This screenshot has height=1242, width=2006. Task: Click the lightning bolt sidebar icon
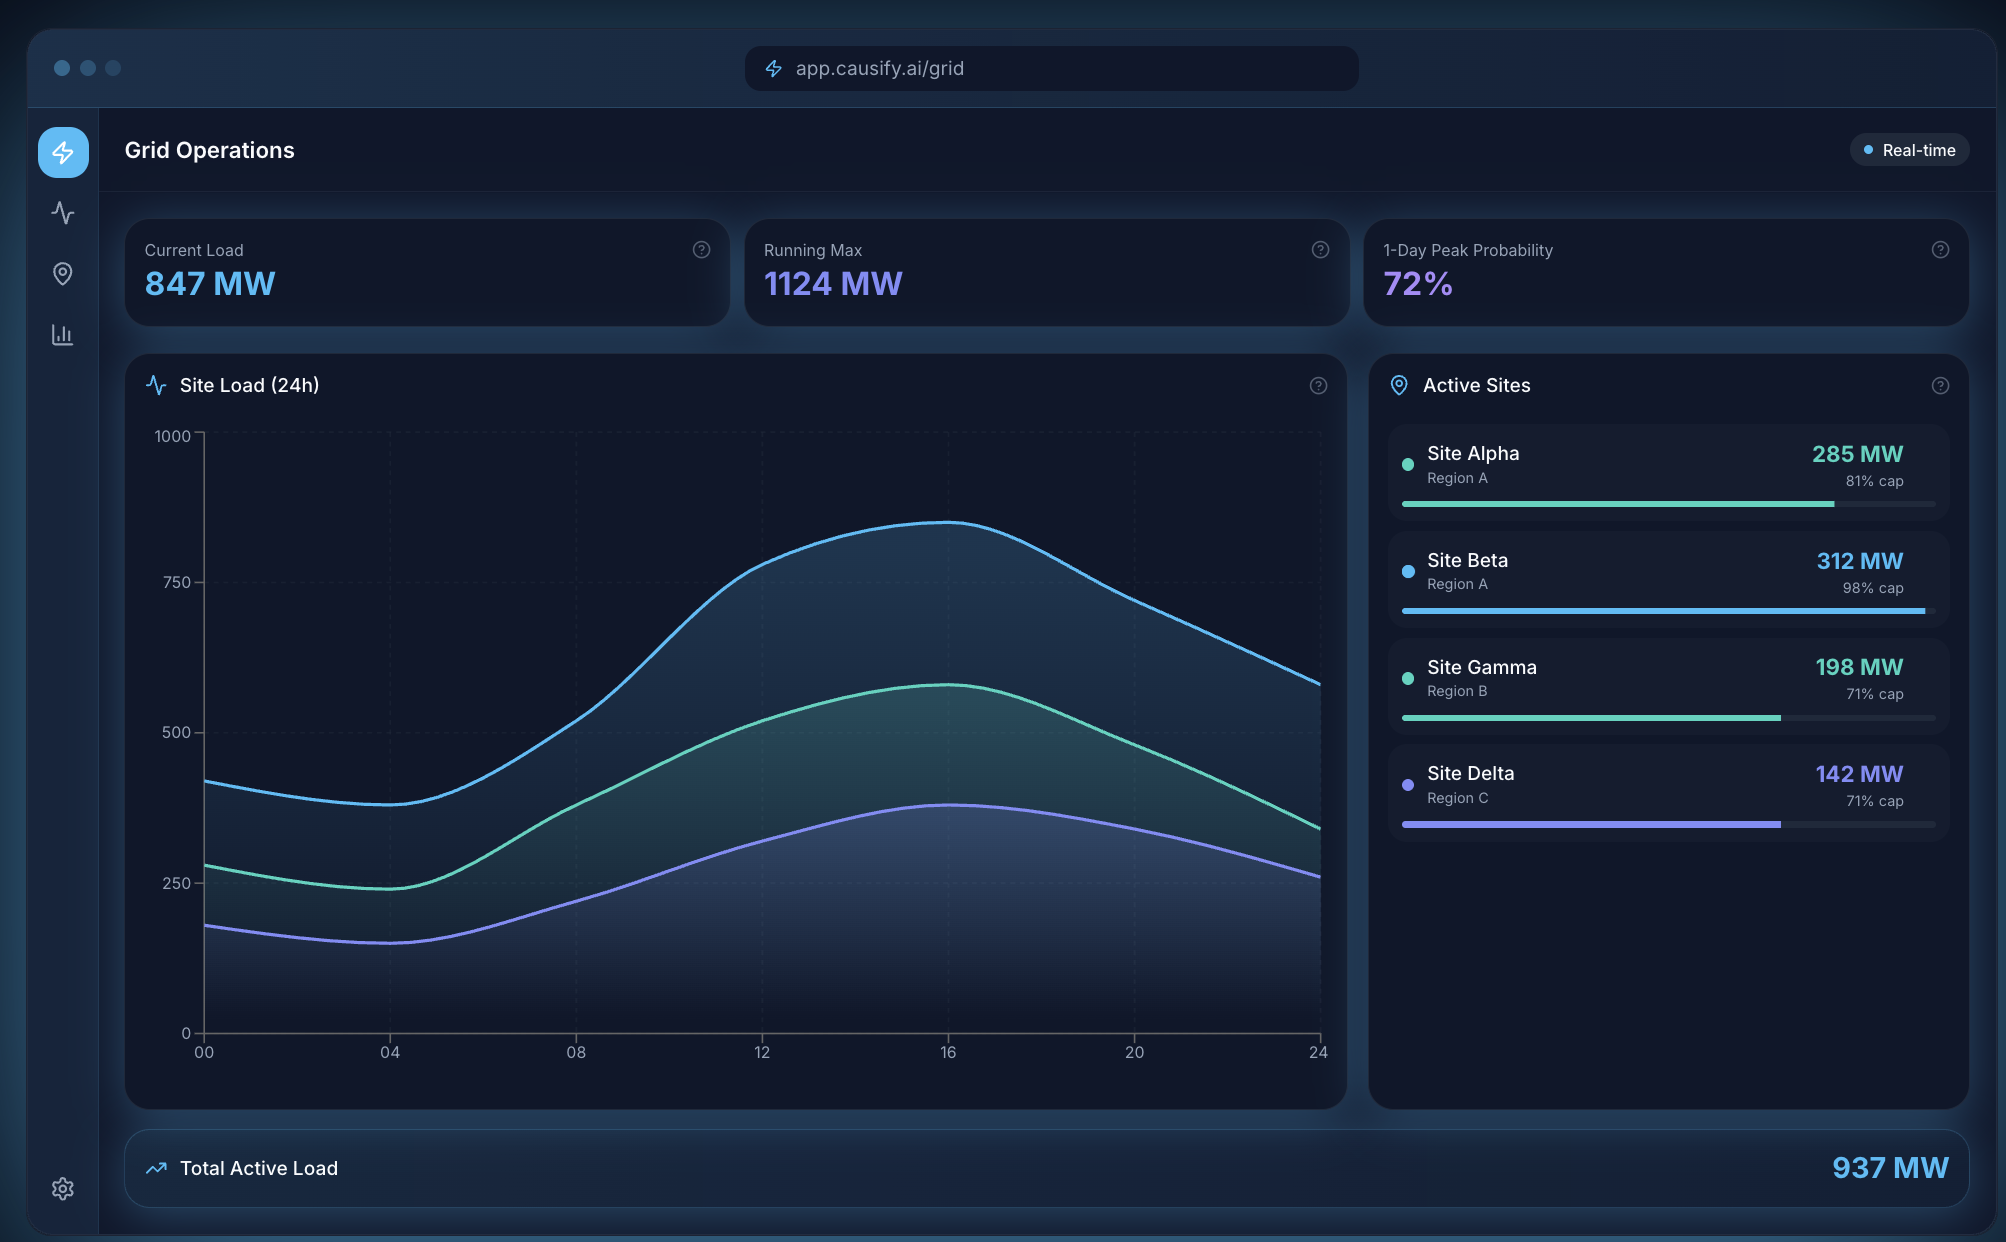click(63, 152)
